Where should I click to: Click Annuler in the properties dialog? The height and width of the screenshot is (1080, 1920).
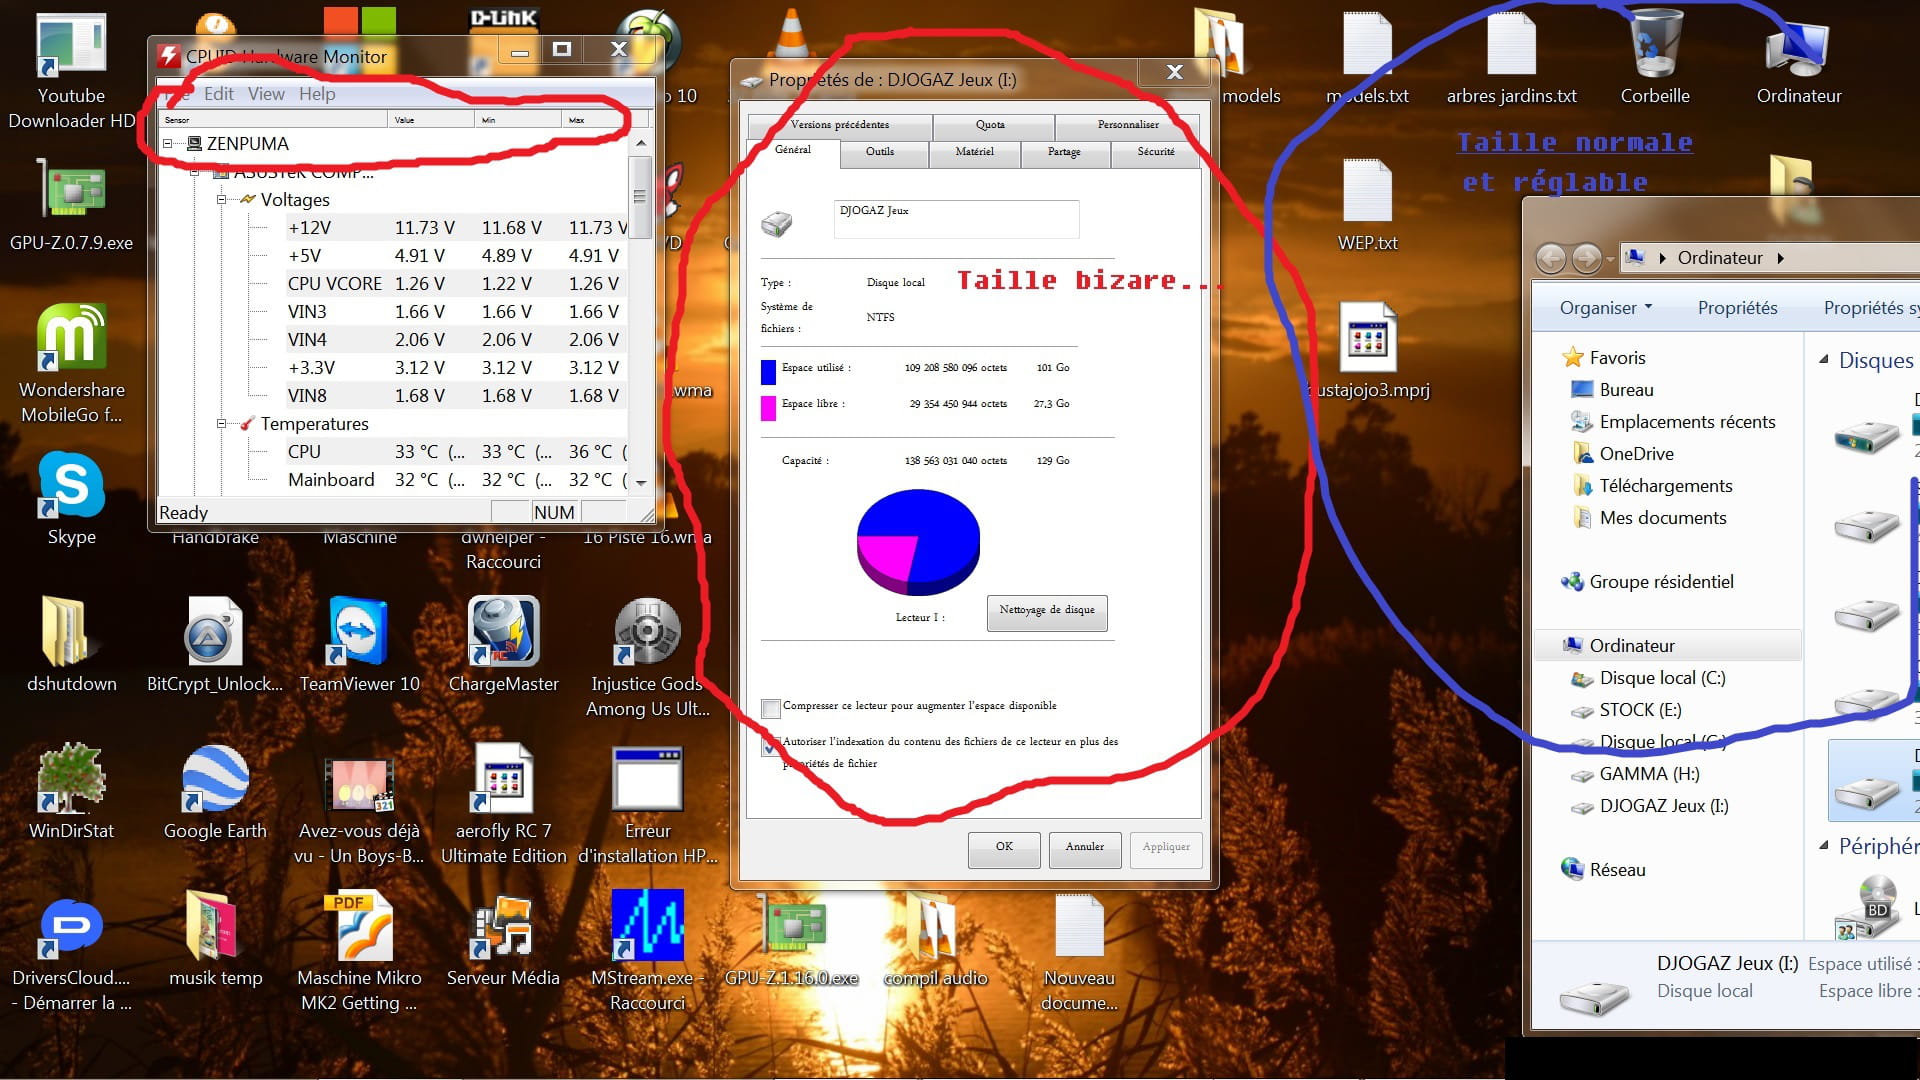tap(1085, 848)
